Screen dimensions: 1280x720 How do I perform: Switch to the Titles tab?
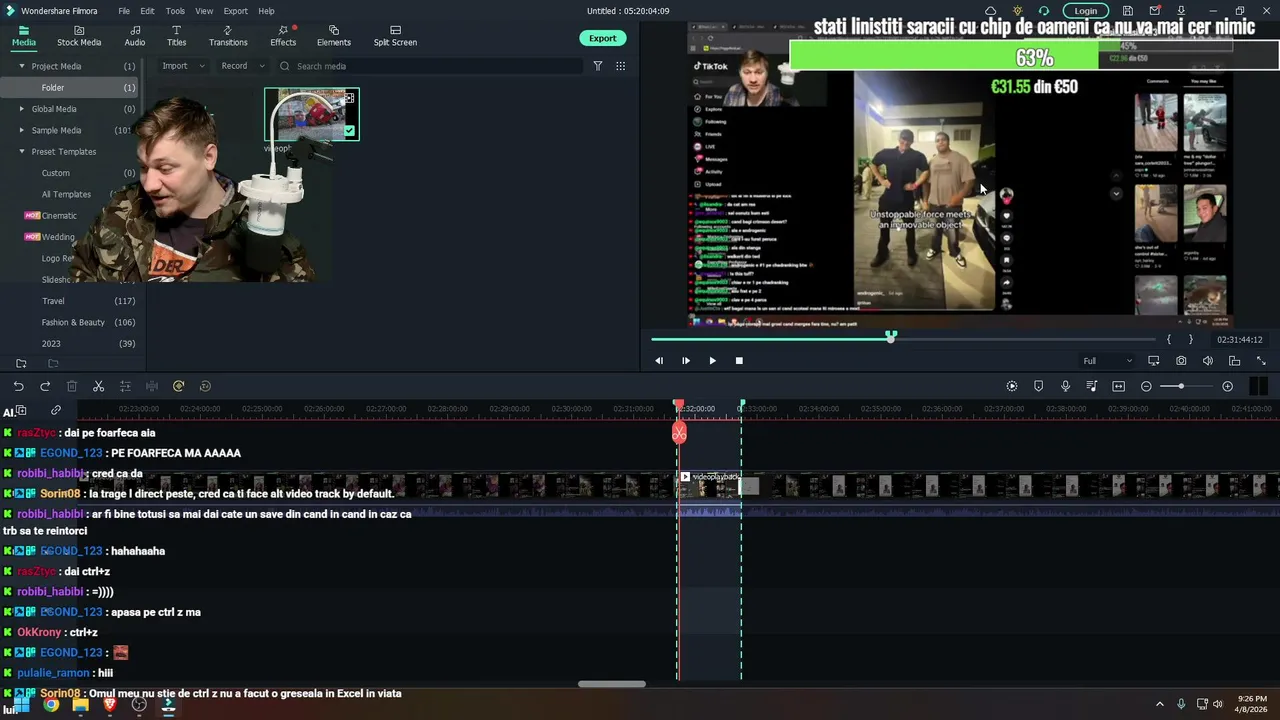coord(176,36)
